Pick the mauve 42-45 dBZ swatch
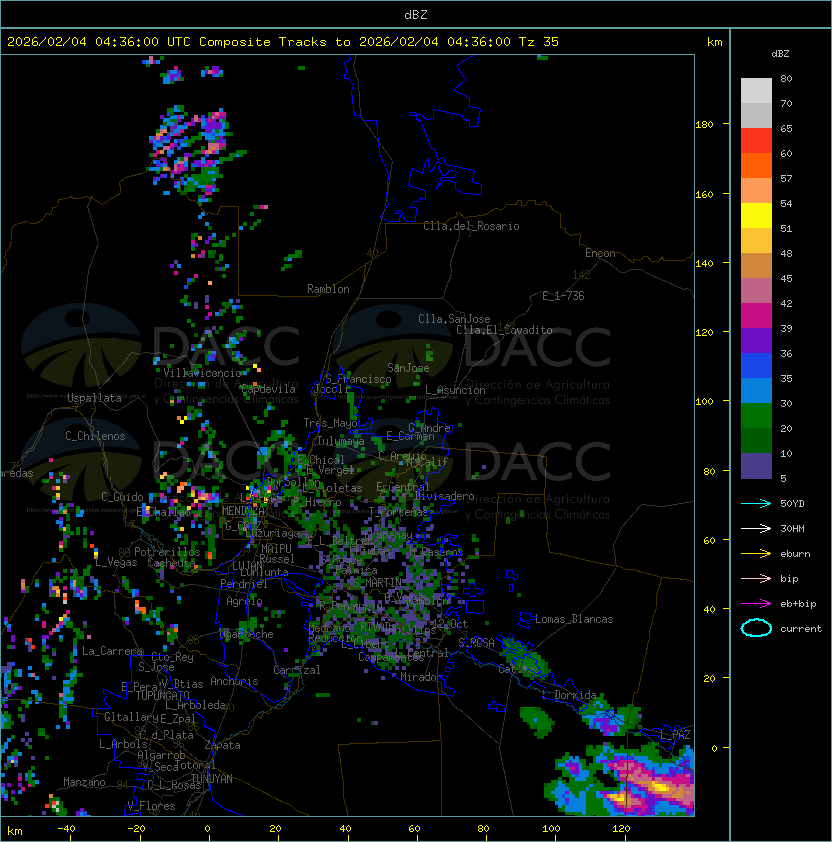The image size is (832, 842). coord(756,291)
